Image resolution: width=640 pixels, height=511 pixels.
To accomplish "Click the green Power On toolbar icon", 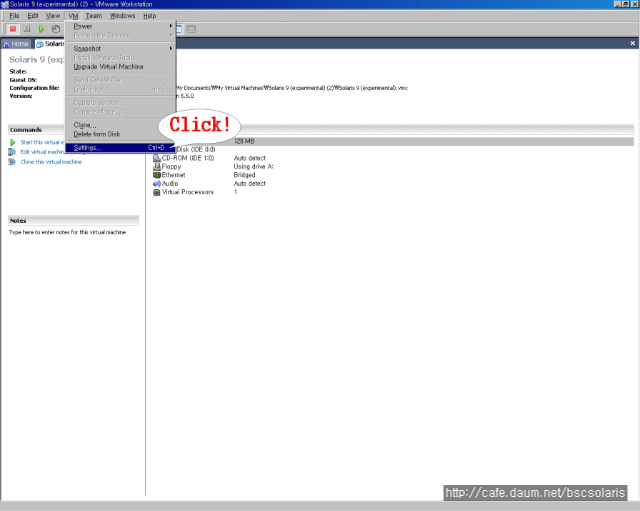I will coord(41,29).
